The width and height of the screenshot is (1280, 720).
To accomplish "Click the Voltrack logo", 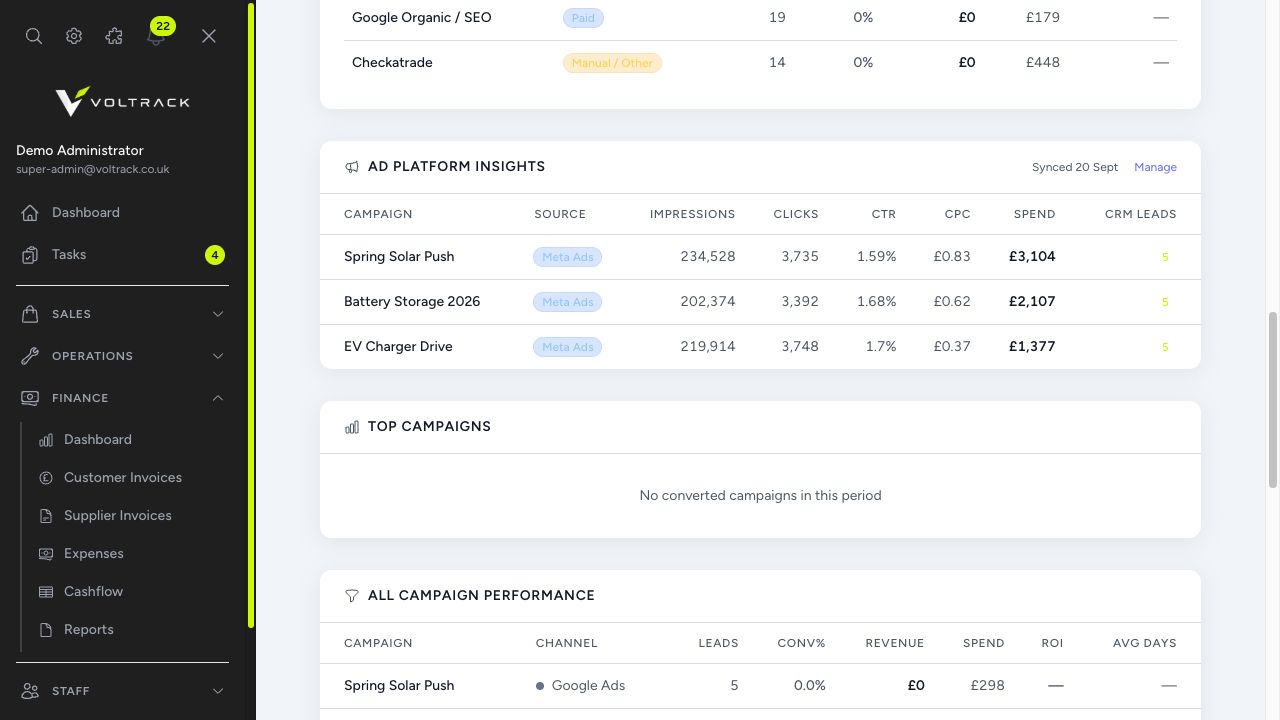I will click(122, 101).
